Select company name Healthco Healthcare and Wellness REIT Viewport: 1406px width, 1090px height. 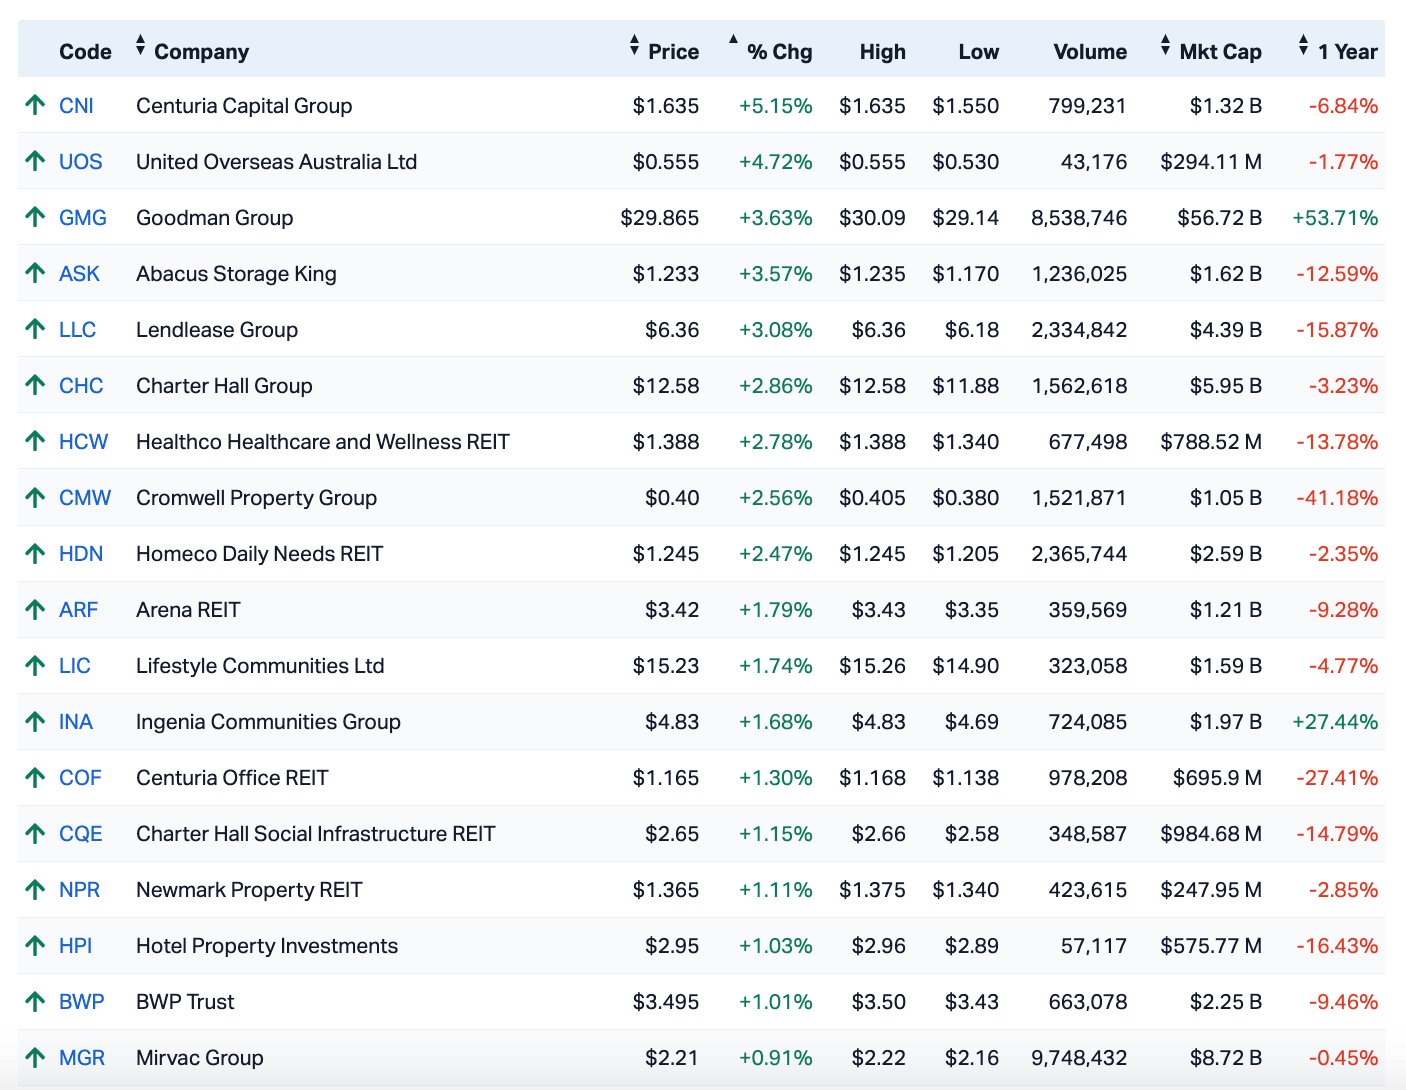[323, 442]
